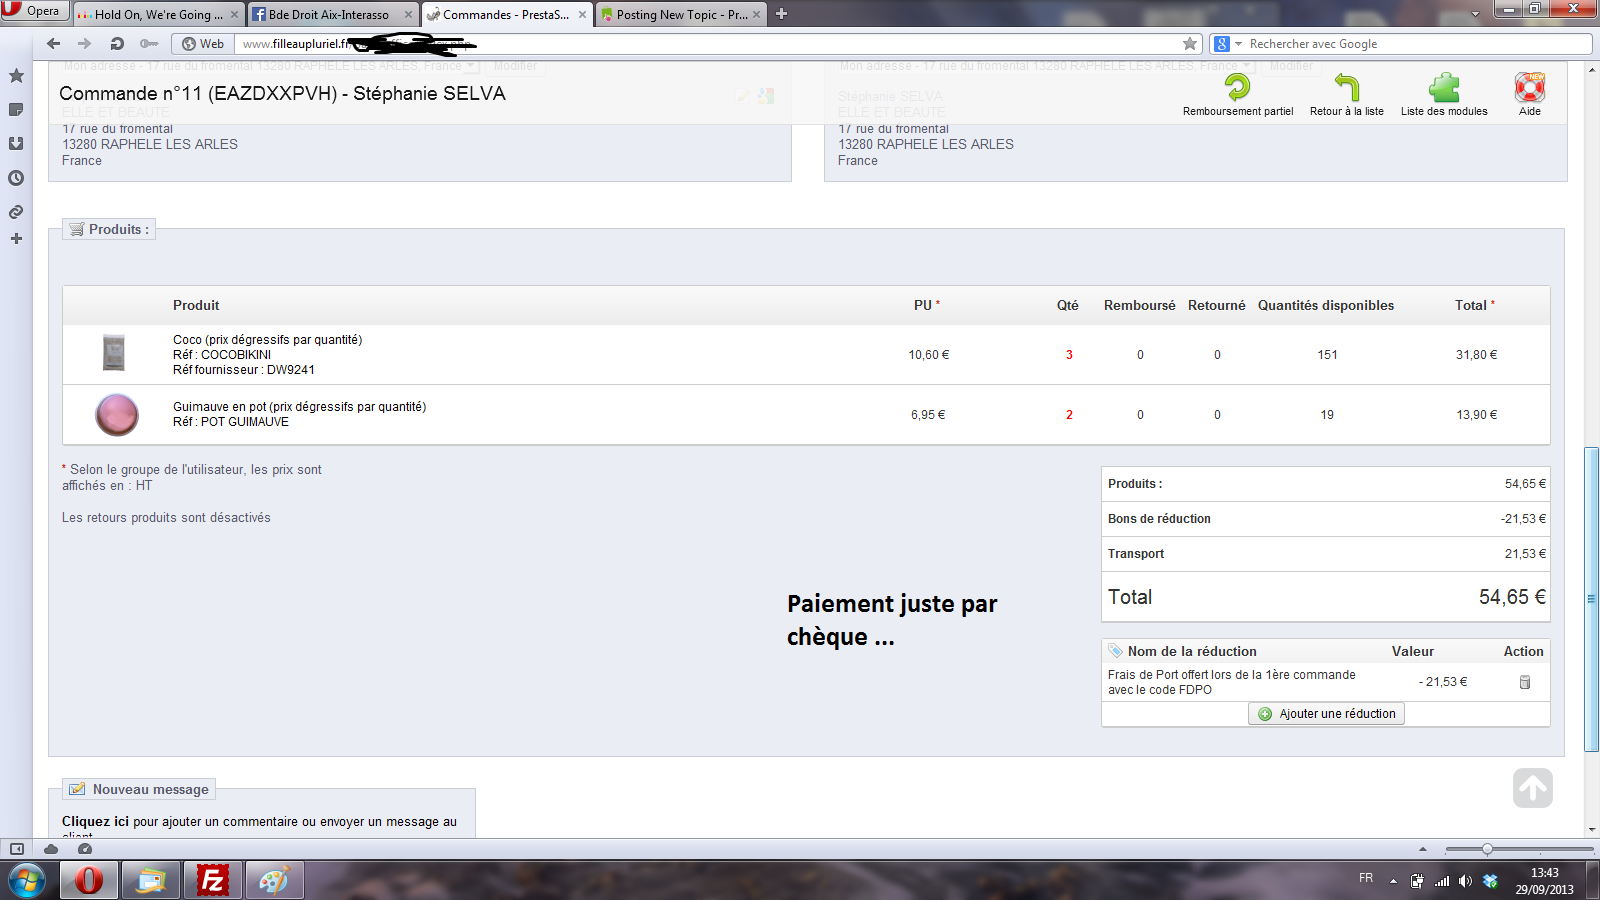Click available quantity 151 for Coco
The image size is (1600, 900).
pos(1327,355)
